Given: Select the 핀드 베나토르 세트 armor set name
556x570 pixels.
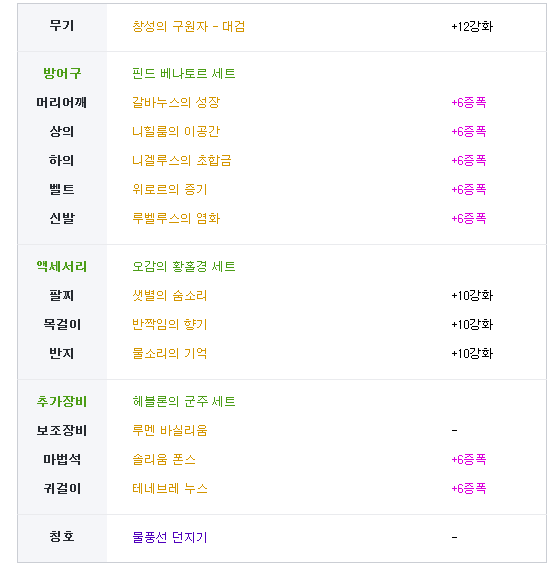Looking at the screenshot, I should click(x=184, y=74).
